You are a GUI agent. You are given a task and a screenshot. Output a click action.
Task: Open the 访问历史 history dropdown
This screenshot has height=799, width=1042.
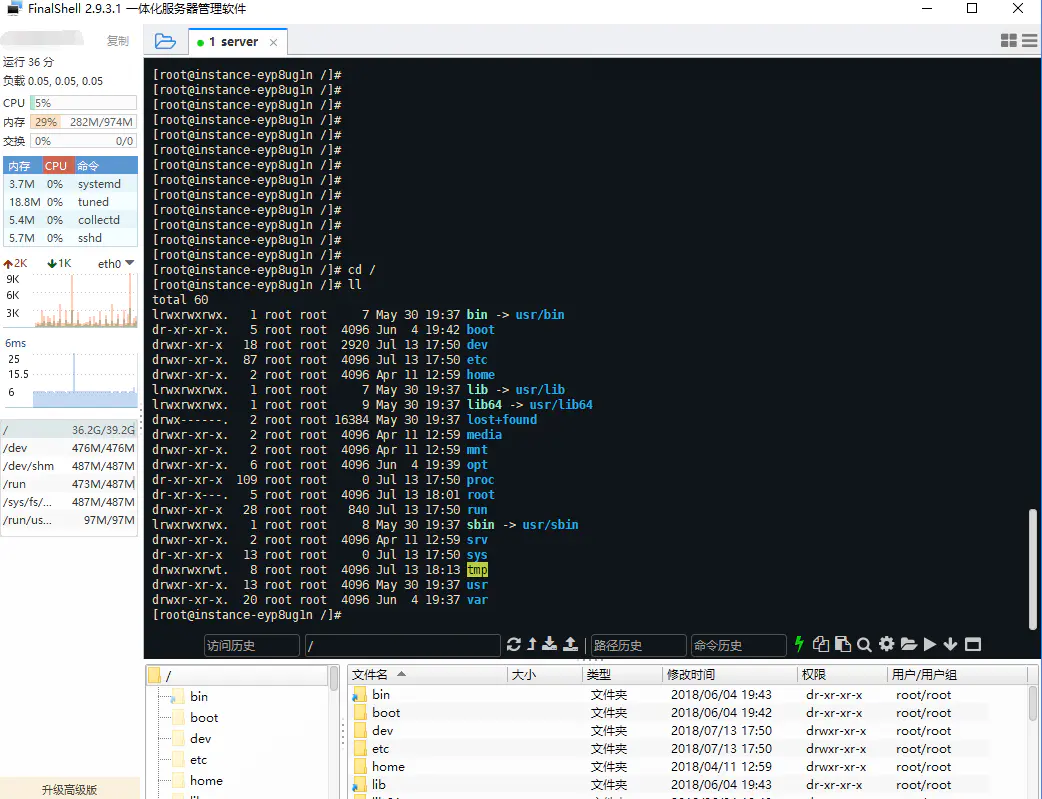(252, 645)
